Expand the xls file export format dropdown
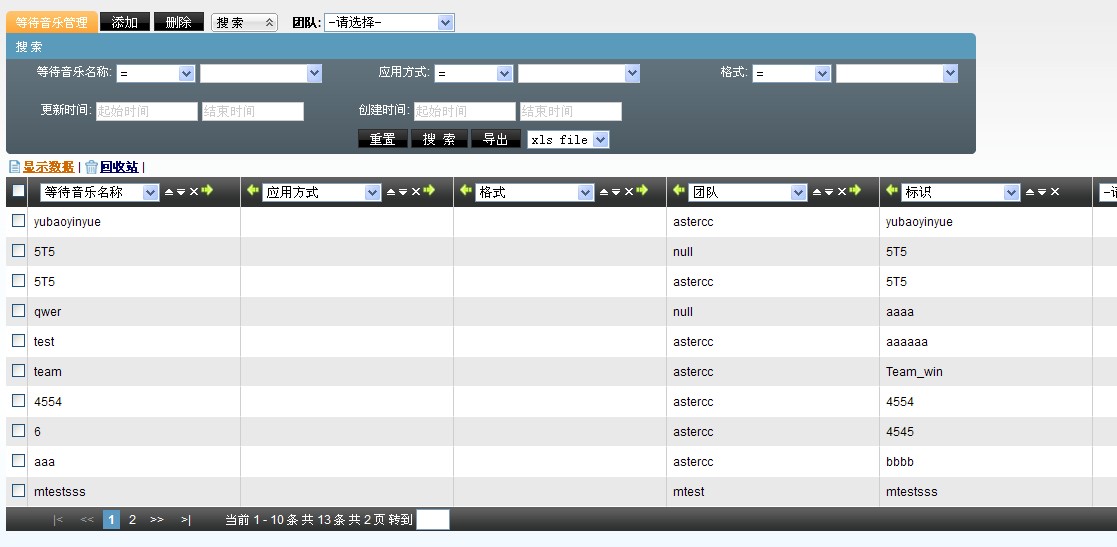The width and height of the screenshot is (1117, 547). coord(568,140)
